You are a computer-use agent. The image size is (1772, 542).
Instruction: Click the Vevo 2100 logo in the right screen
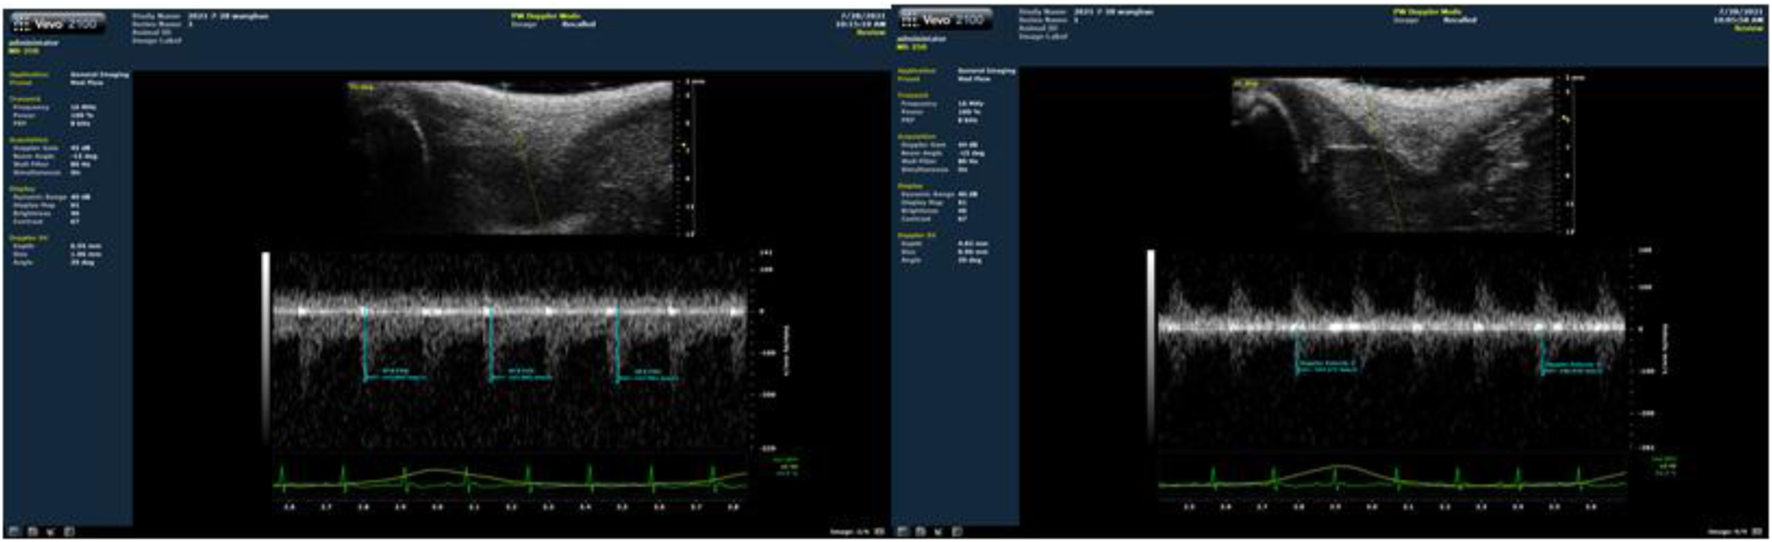click(x=944, y=20)
